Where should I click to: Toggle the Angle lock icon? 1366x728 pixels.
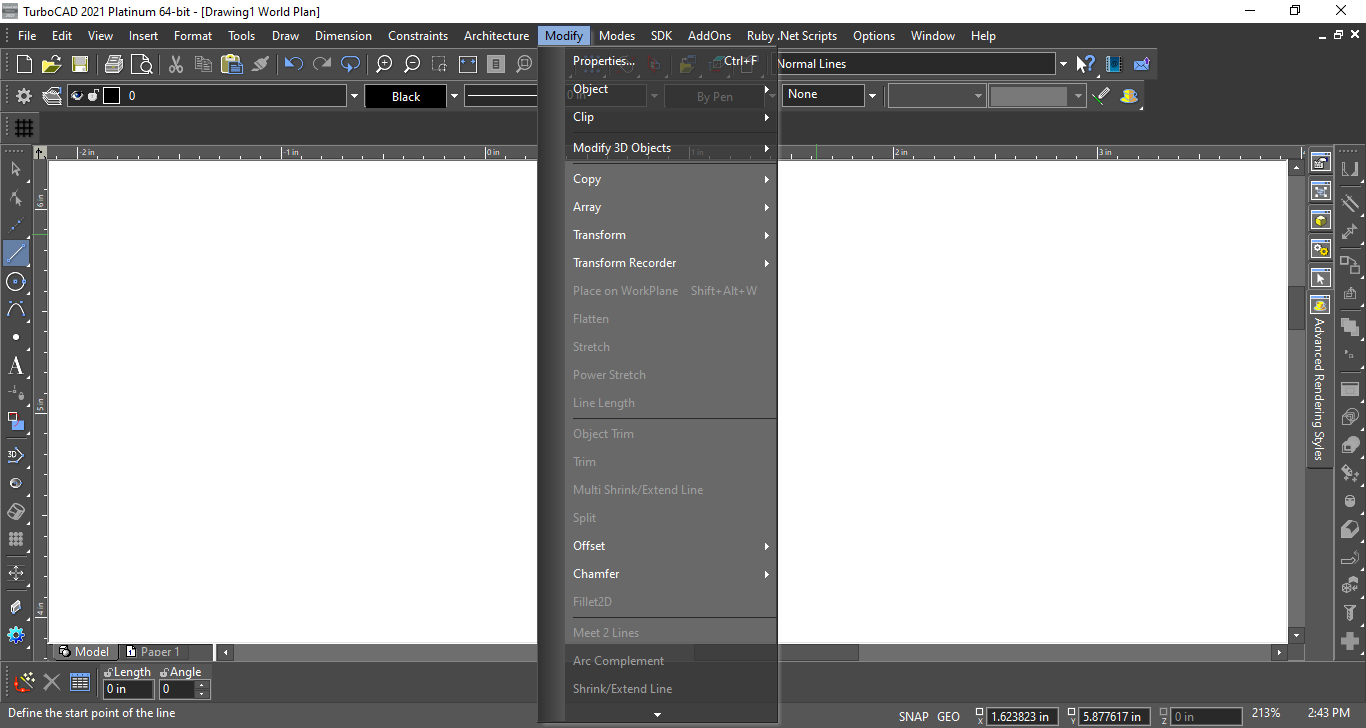[164, 672]
